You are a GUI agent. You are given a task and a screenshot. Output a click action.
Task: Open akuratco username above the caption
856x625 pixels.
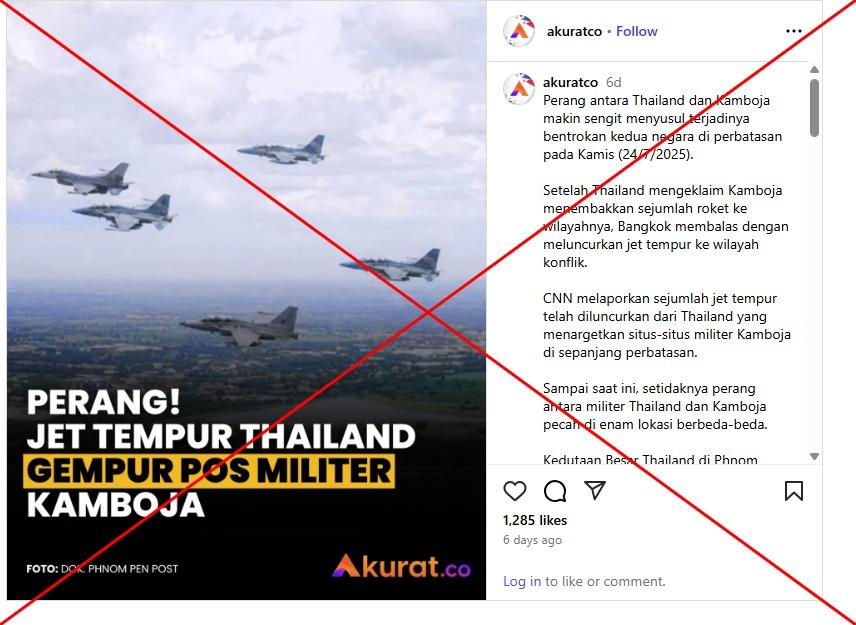570,82
